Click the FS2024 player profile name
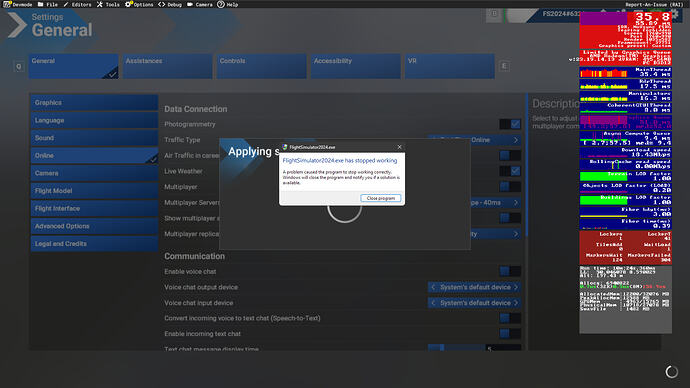This screenshot has width=690, height=388. coord(560,14)
